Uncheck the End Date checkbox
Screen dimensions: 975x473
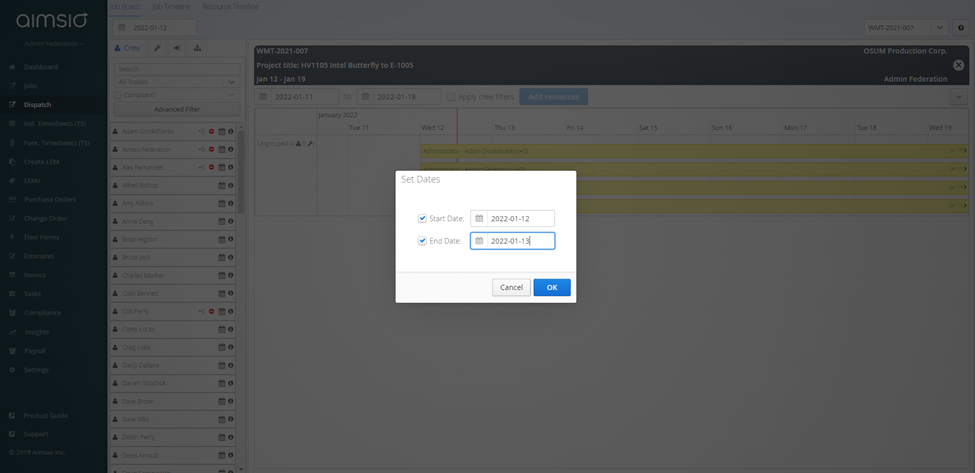[x=422, y=241]
